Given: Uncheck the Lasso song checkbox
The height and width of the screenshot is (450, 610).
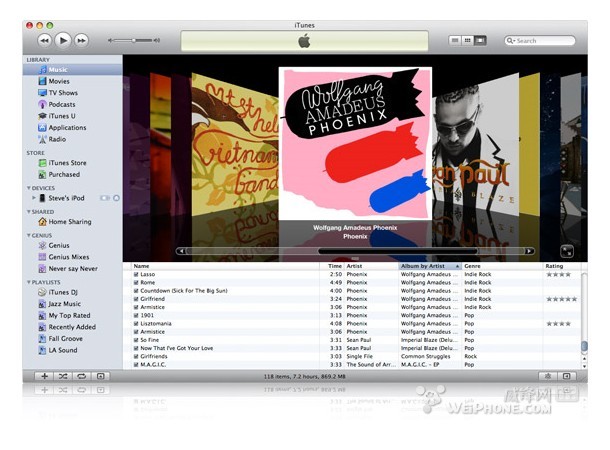Looking at the screenshot, I should click(x=136, y=274).
